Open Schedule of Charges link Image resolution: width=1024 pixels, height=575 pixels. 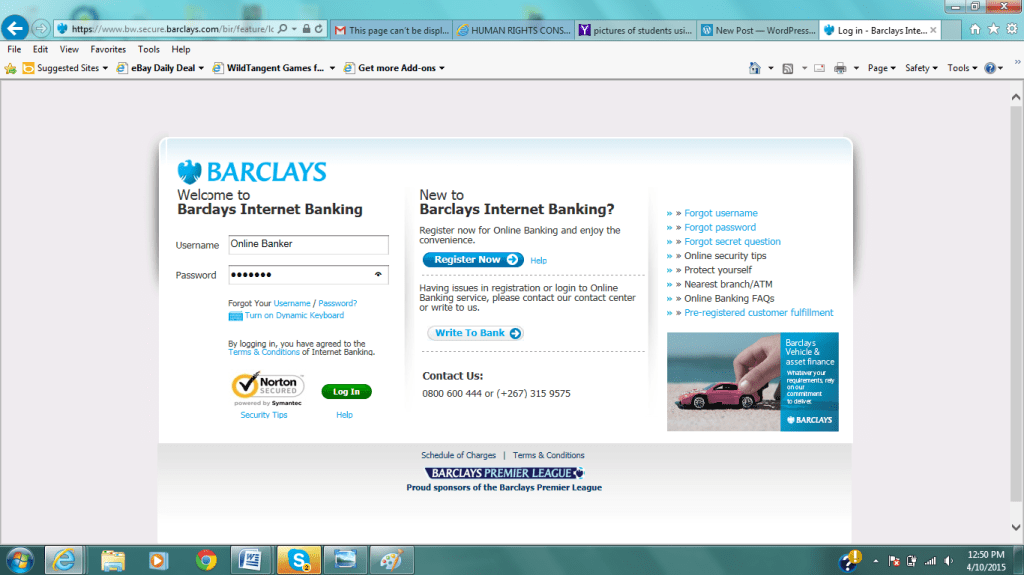[x=458, y=455]
